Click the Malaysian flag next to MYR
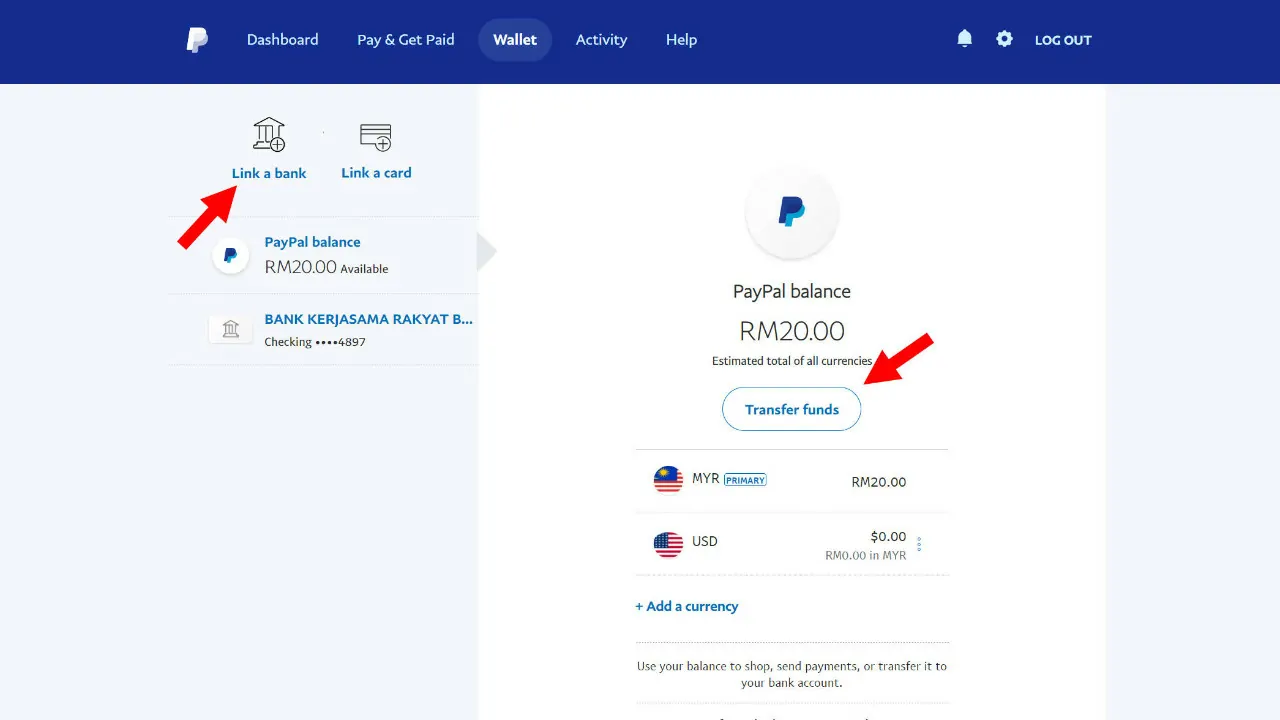 click(667, 479)
